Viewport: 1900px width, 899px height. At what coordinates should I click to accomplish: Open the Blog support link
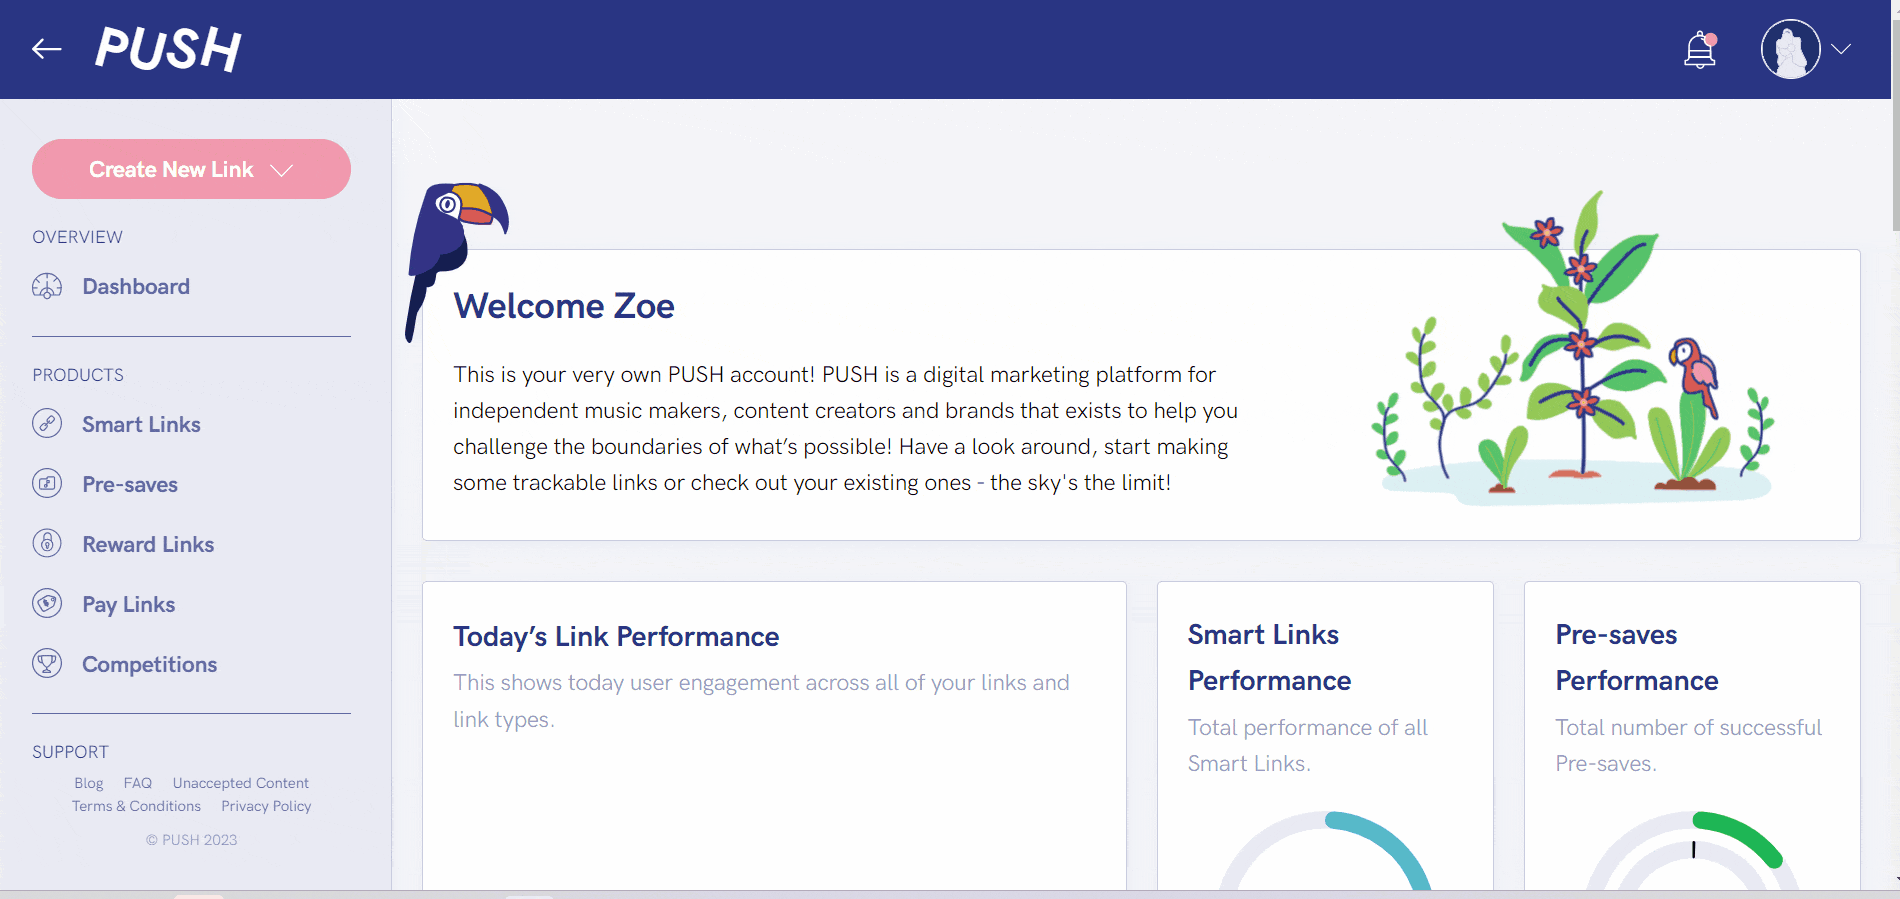pos(89,783)
